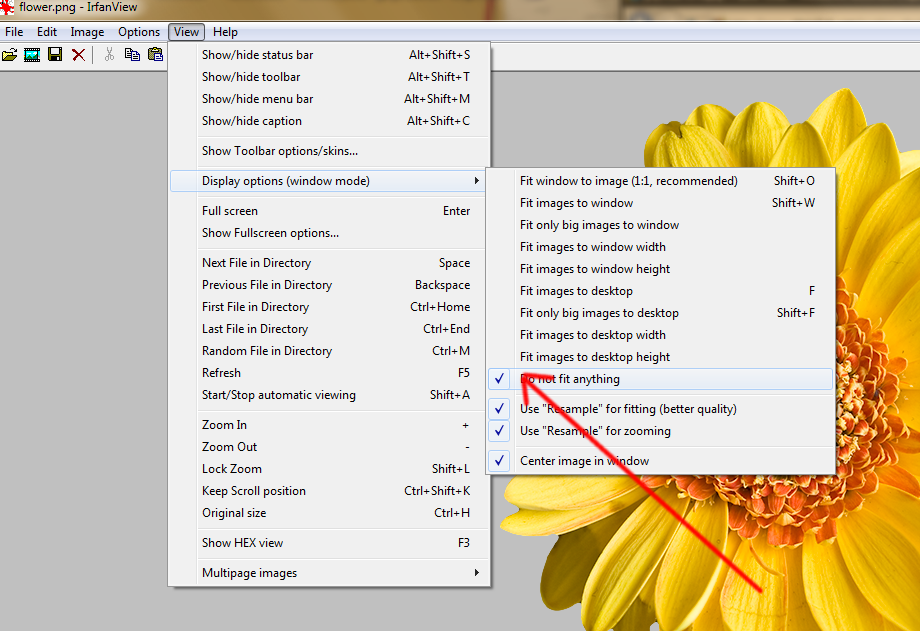Choose 'First File in Directory'
The image size is (920, 631).
coord(329,307)
